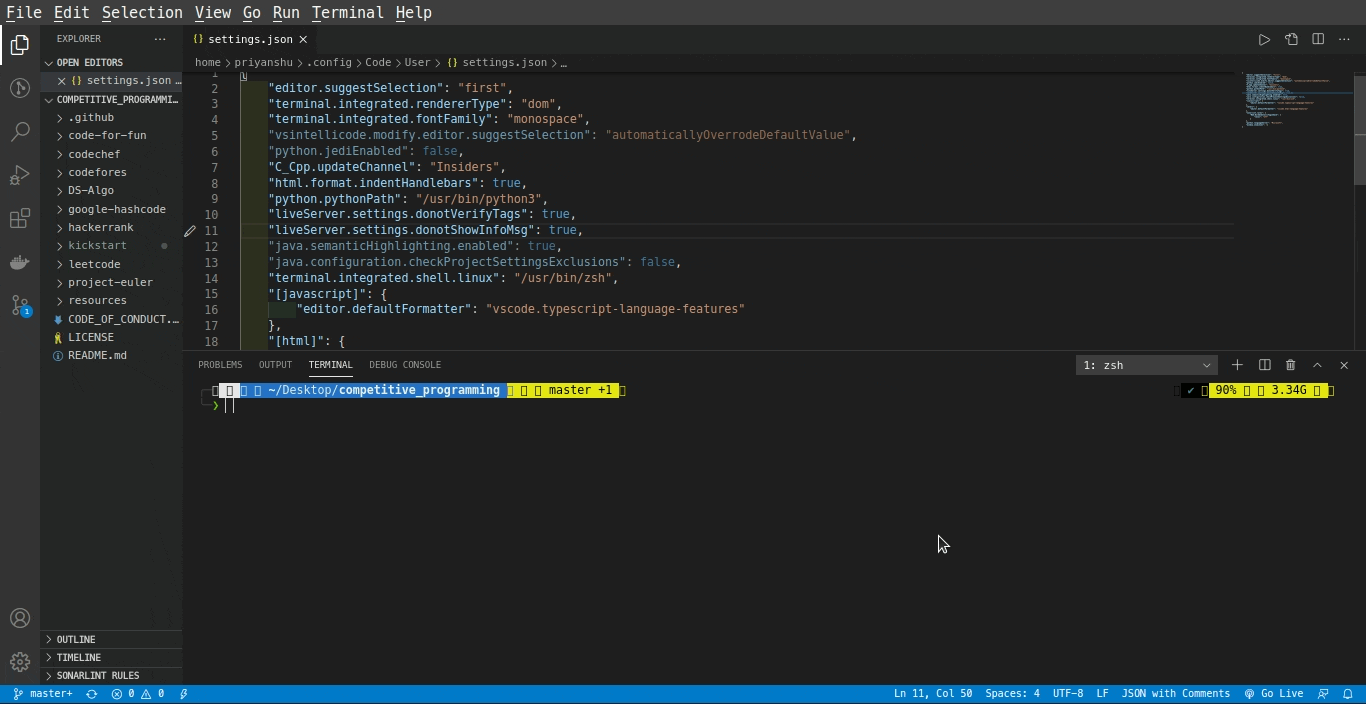This screenshot has width=1366, height=704.
Task: Click master+ branch indicator in status bar
Action: point(43,693)
